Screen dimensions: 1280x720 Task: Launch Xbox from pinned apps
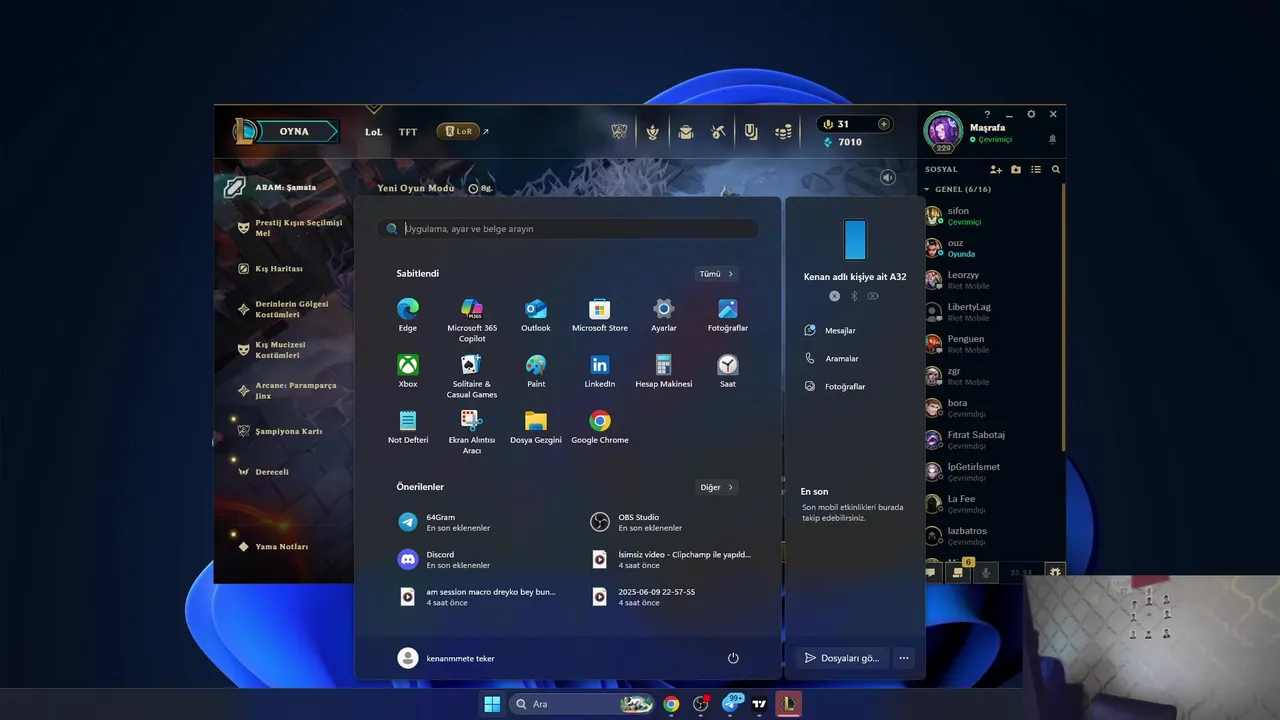pyautogui.click(x=408, y=371)
